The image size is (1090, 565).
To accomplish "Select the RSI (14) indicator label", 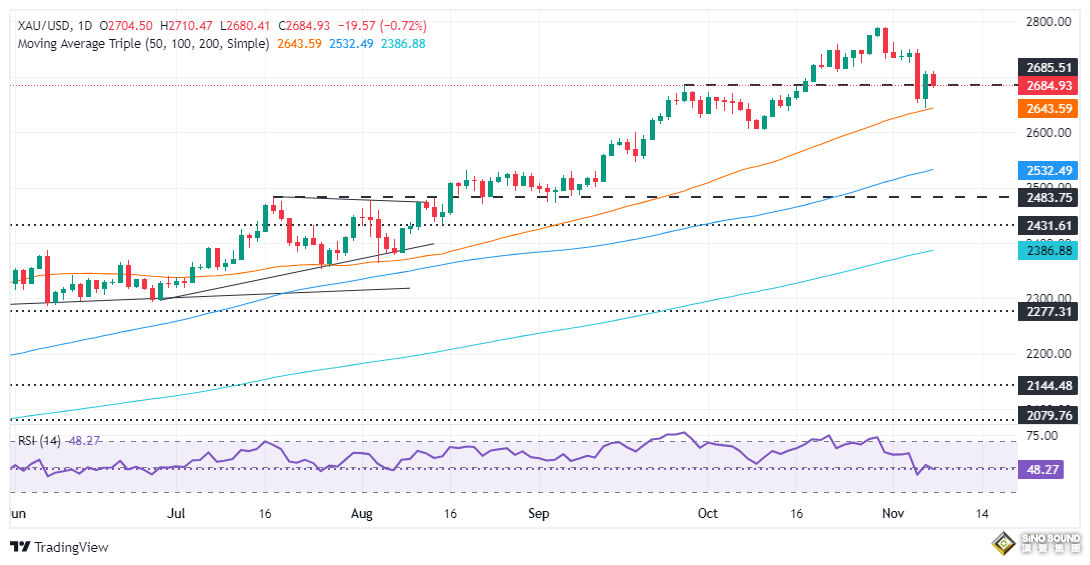I will (36, 441).
